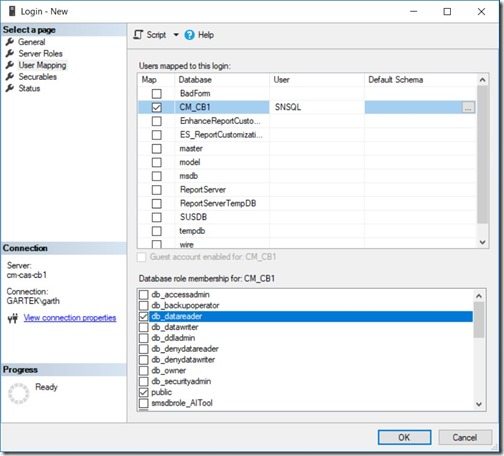This screenshot has width=504, height=456.
Task: Click the connection properties plug icon
Action: point(13,319)
